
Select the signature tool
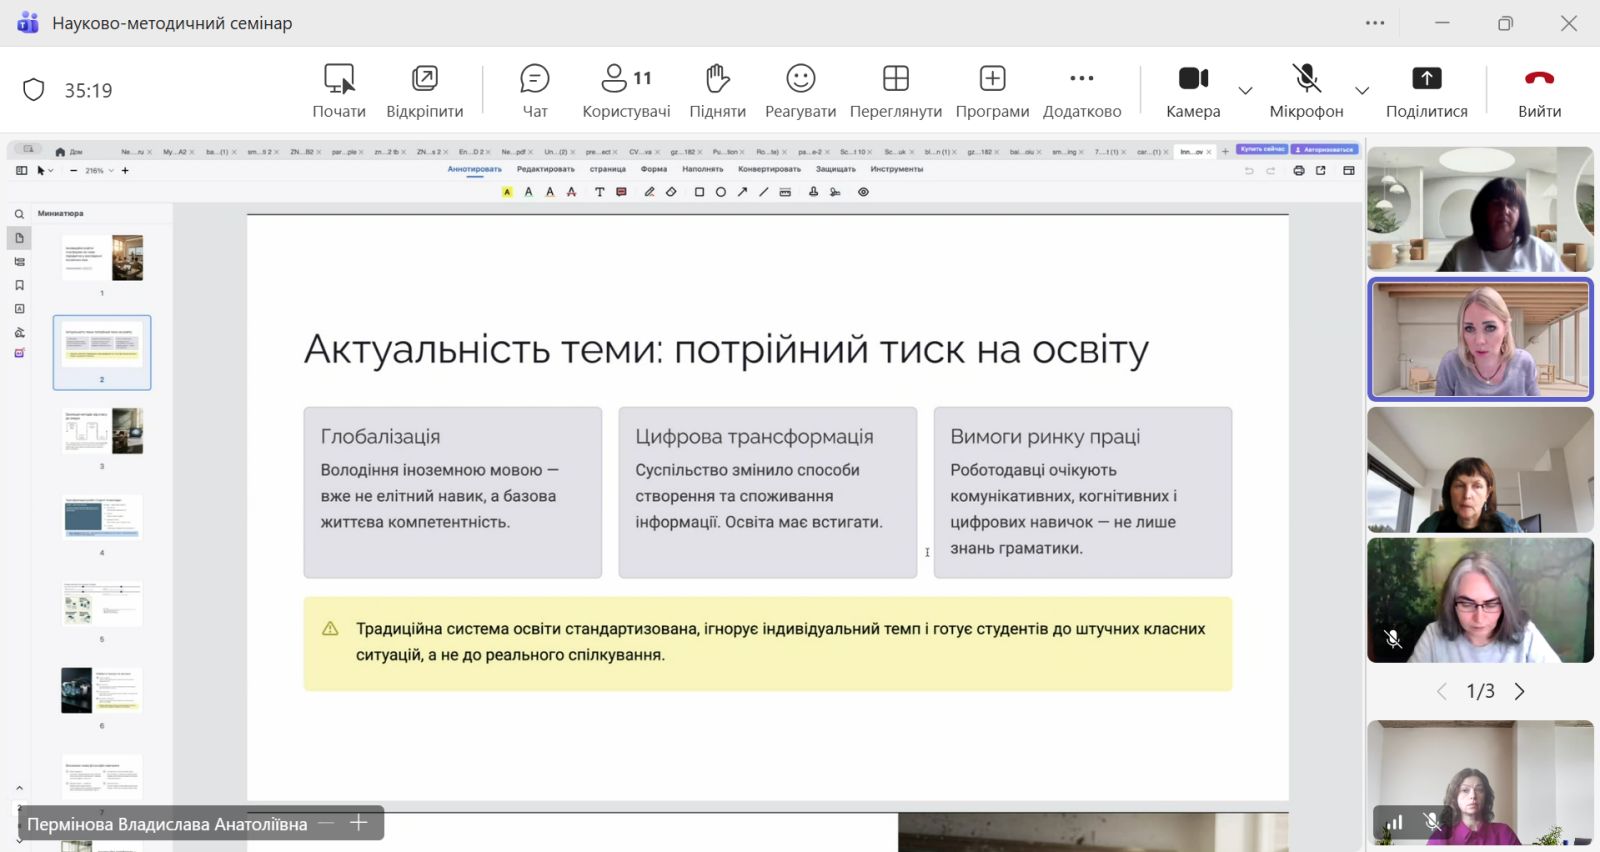(x=835, y=192)
